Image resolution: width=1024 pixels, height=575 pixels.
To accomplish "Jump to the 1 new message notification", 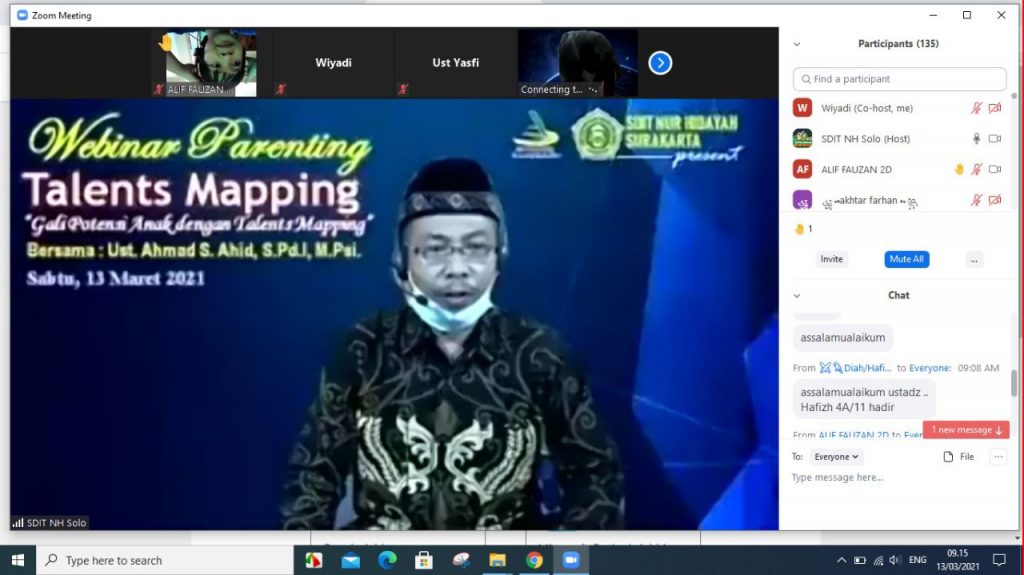I will 966,430.
